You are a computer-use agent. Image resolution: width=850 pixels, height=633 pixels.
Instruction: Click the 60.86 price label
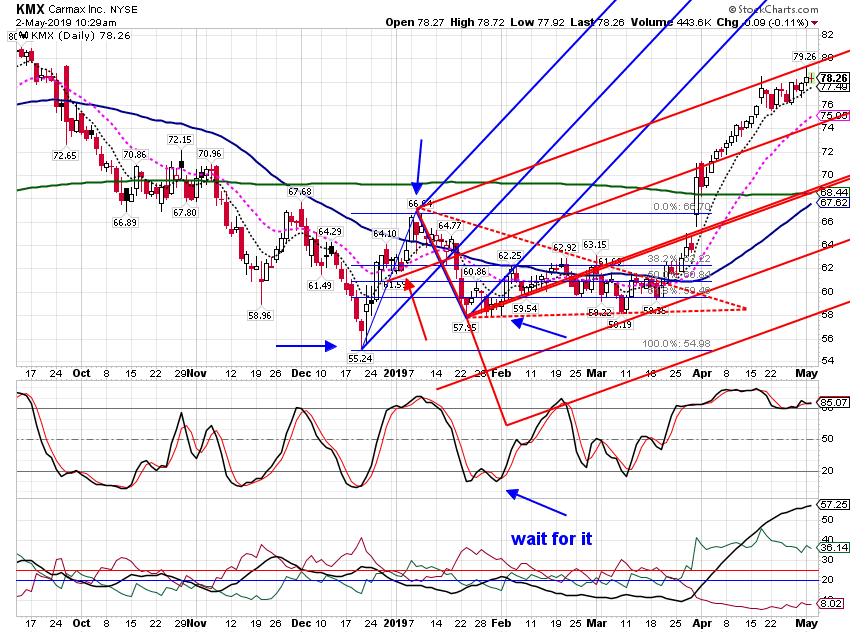pyautogui.click(x=475, y=272)
